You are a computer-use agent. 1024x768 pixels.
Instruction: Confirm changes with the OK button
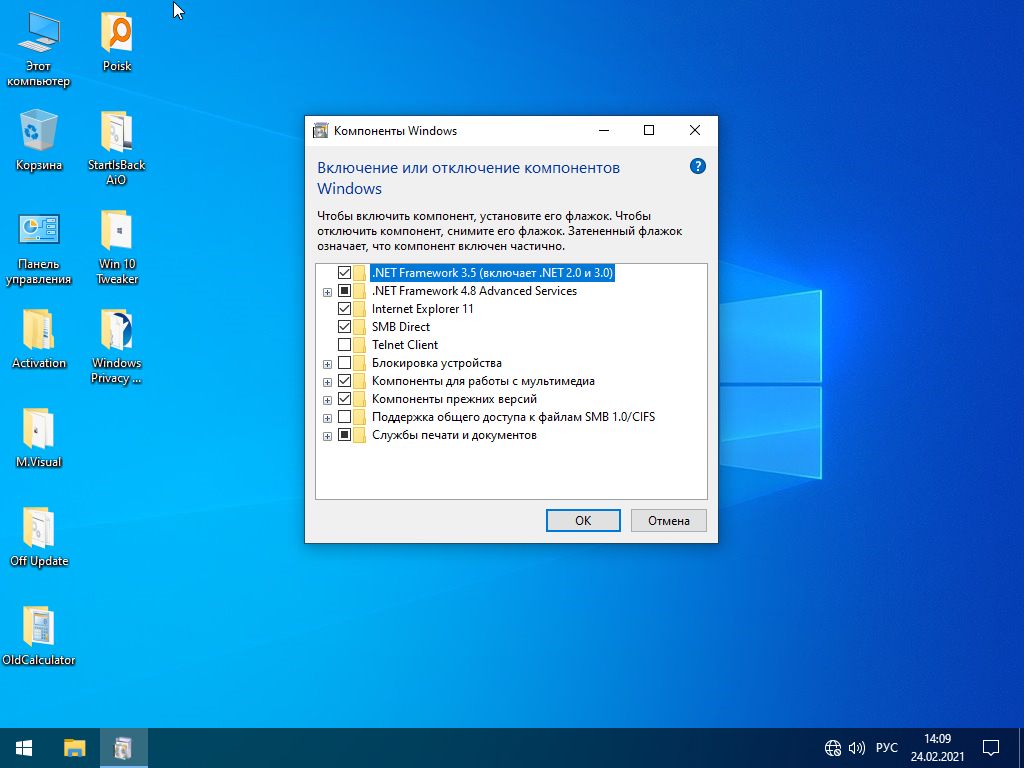coord(583,520)
